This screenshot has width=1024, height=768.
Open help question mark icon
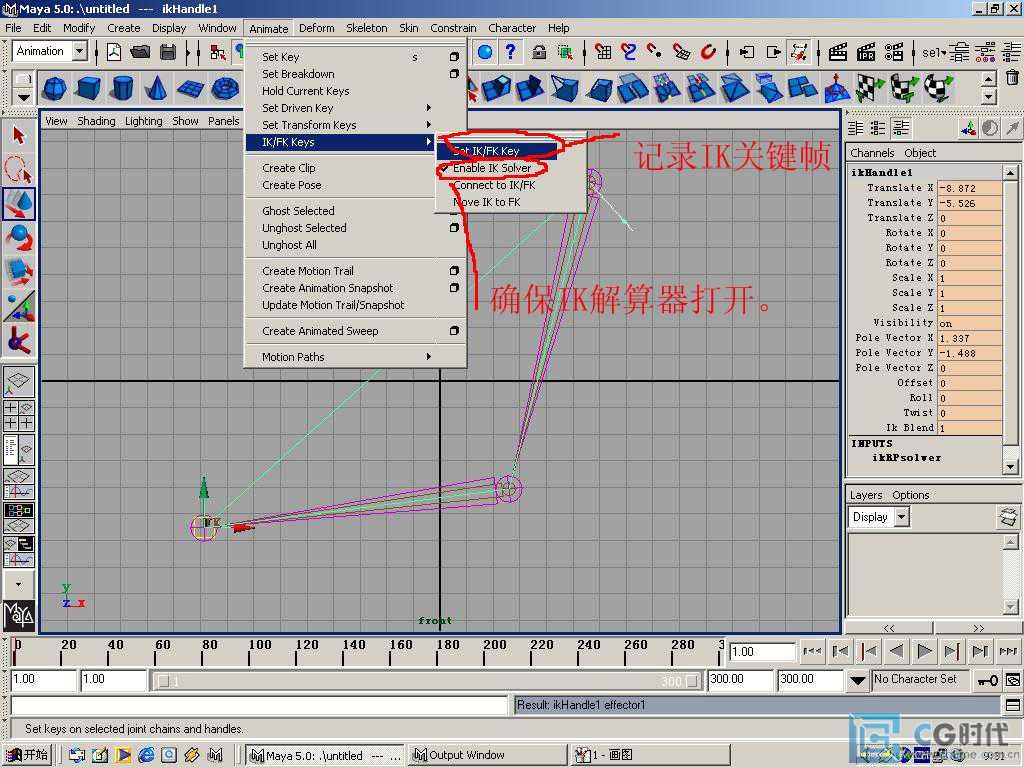click(511, 52)
